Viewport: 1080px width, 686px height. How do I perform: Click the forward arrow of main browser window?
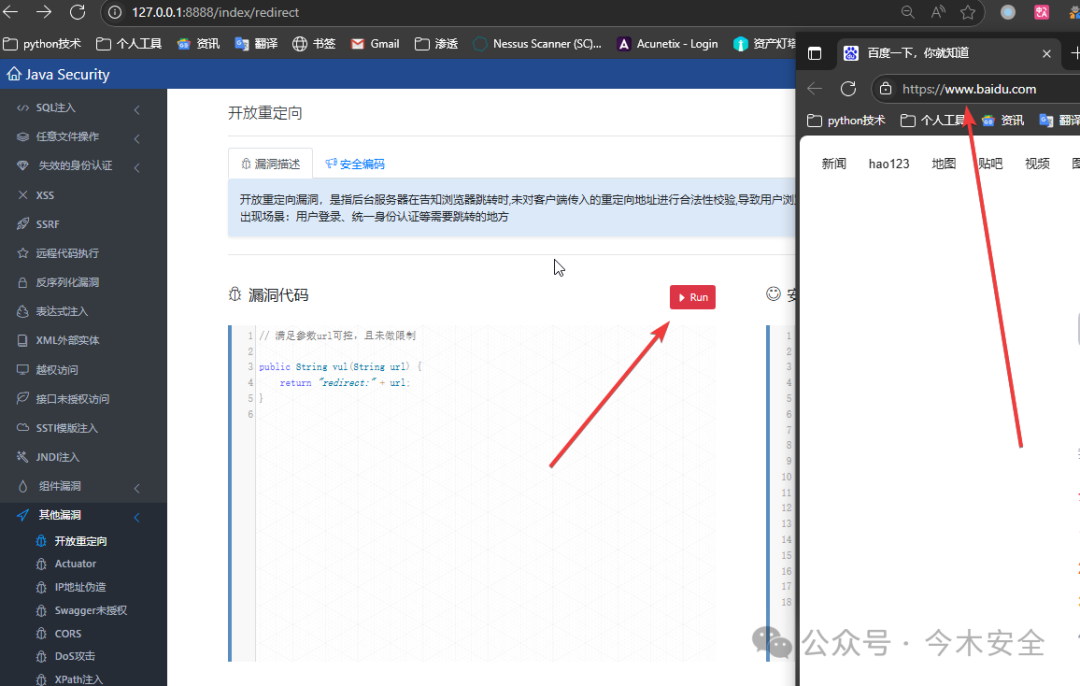(43, 12)
